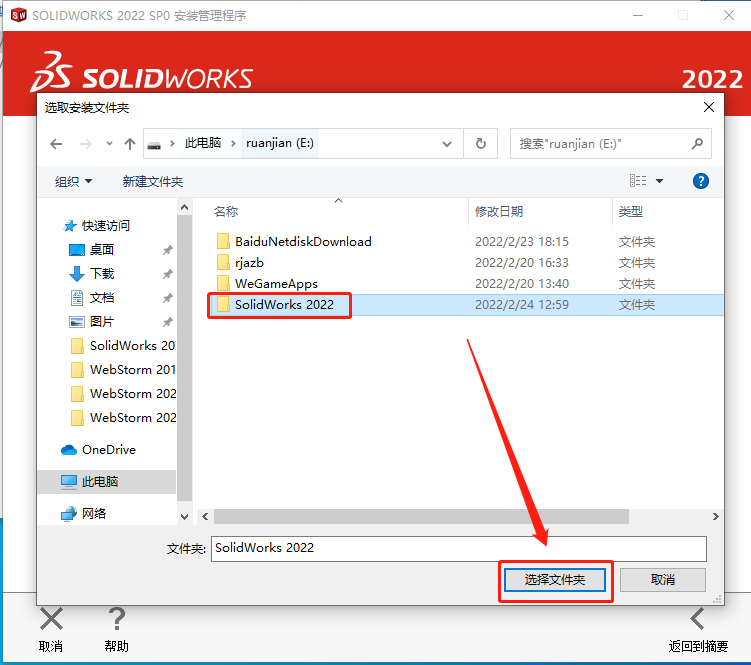Click the date 2022/2/23 18:15
Image resolution: width=751 pixels, height=665 pixels.
coord(522,241)
